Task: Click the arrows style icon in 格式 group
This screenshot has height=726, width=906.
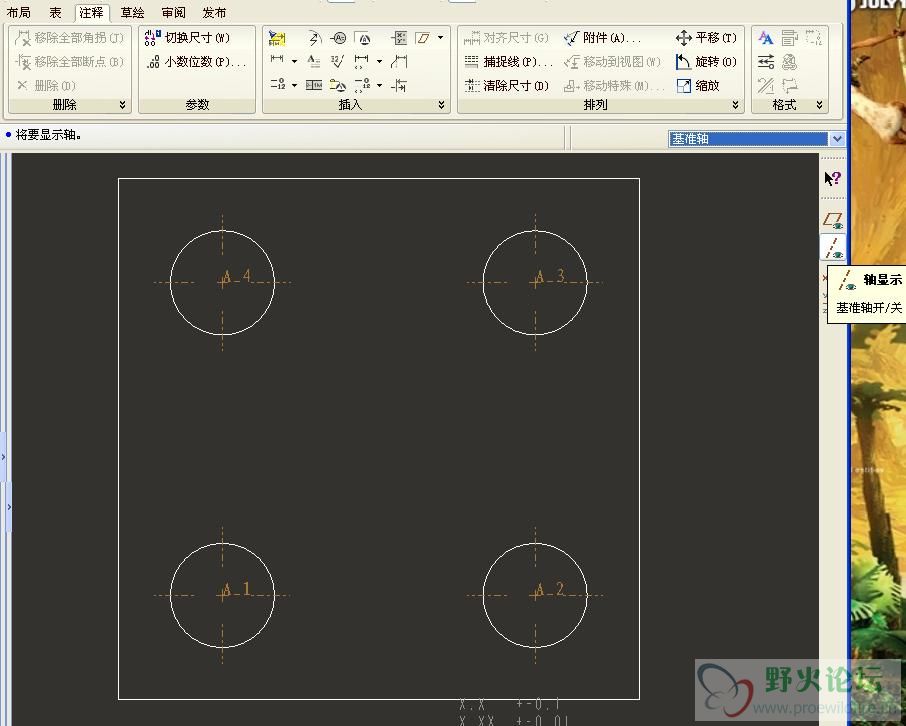Action: pos(766,61)
